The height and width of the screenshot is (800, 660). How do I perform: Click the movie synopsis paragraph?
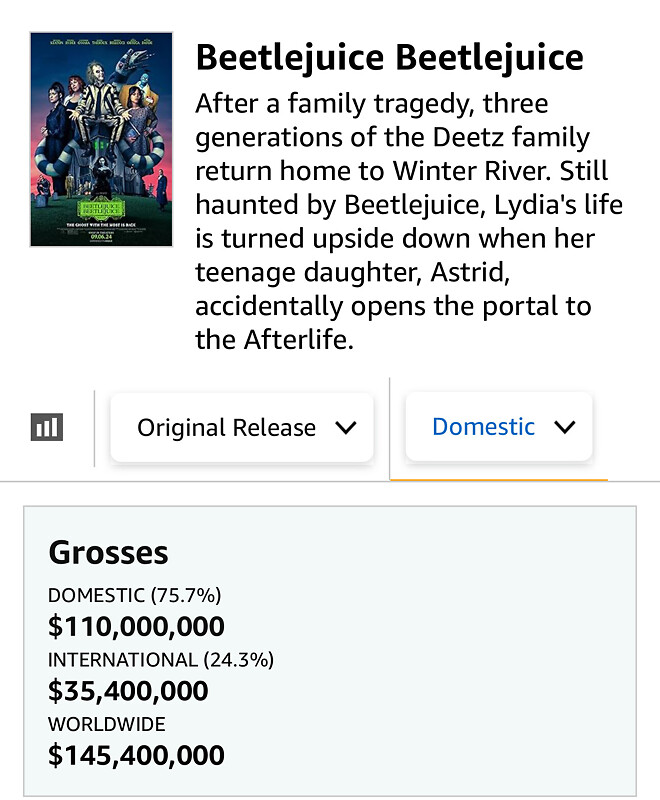click(x=408, y=221)
